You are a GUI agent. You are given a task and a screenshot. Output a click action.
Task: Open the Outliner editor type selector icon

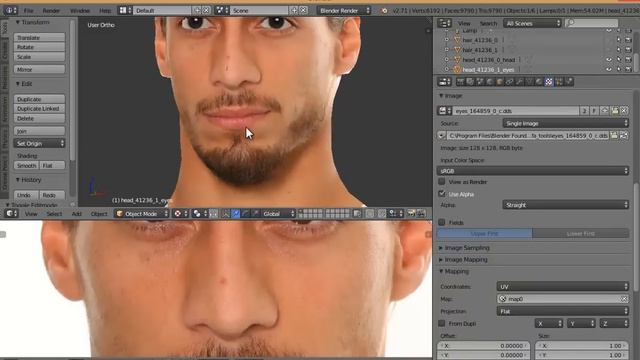tap(444, 23)
